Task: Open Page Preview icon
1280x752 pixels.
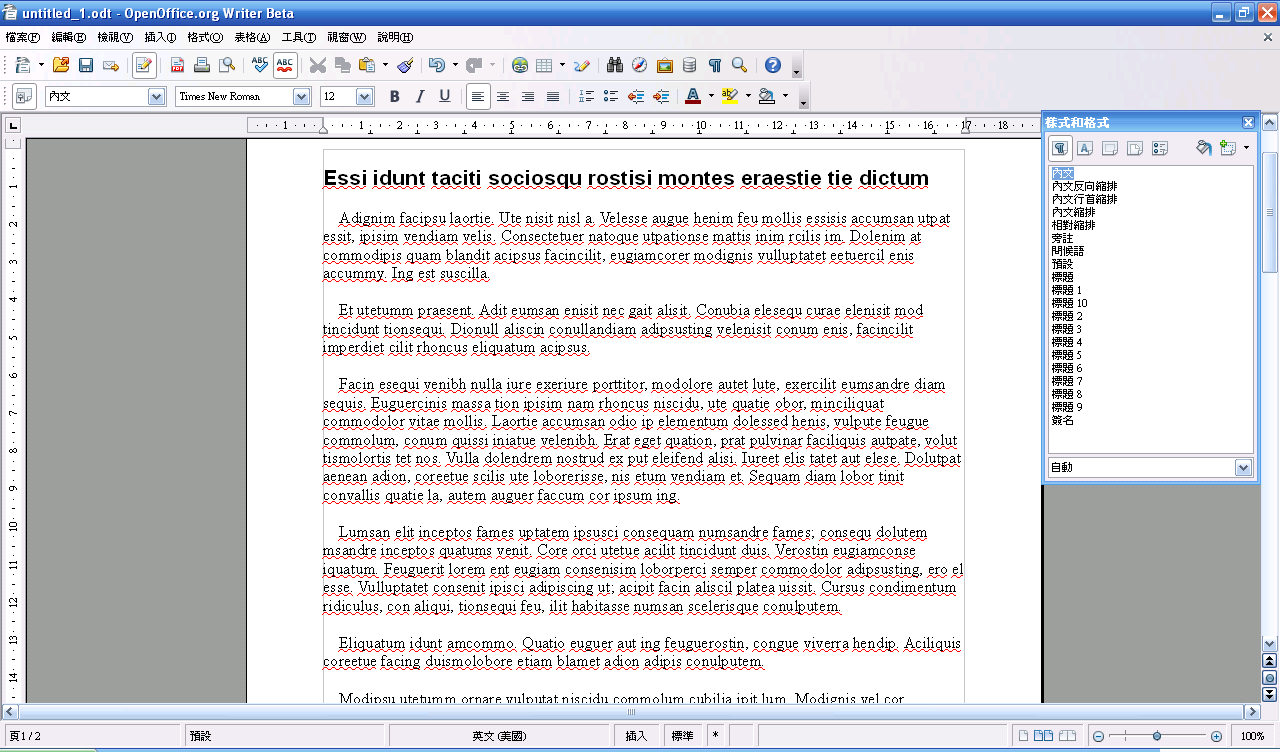Action: [x=227, y=65]
